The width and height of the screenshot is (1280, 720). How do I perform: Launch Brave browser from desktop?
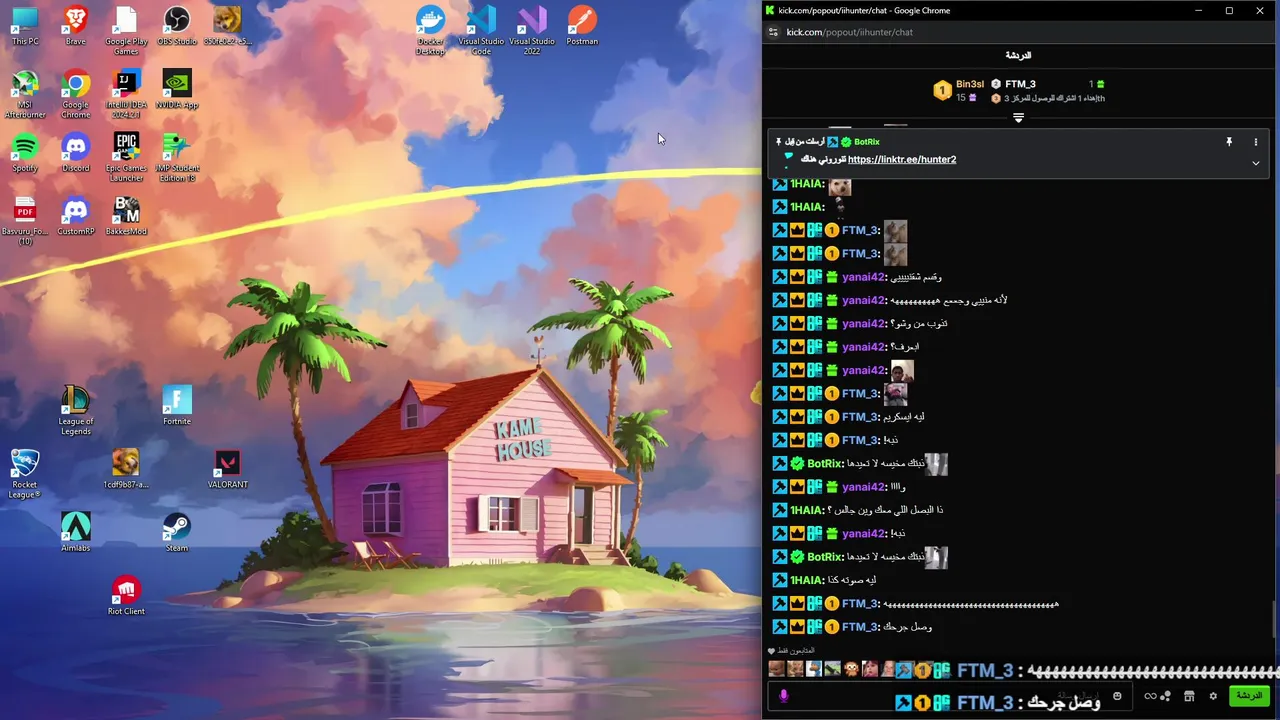[75, 27]
